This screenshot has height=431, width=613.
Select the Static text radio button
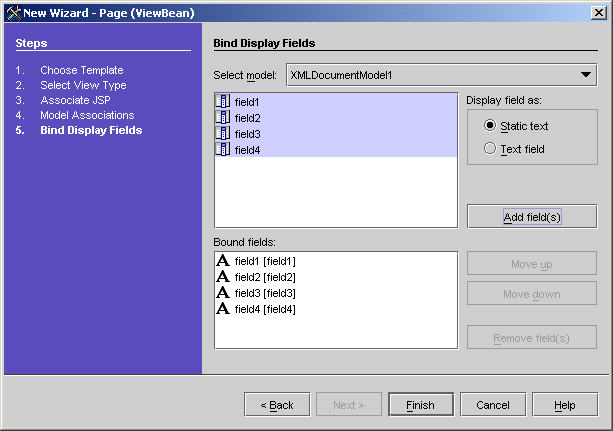[x=489, y=126]
